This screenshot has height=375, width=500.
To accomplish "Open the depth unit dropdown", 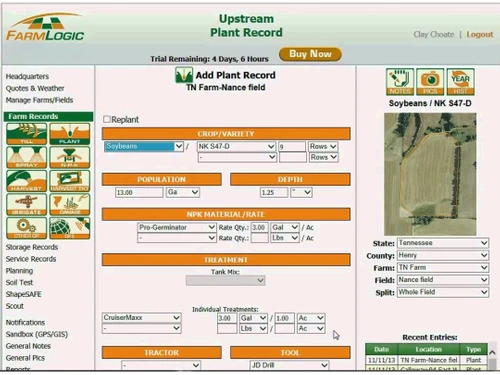I will pos(301,192).
